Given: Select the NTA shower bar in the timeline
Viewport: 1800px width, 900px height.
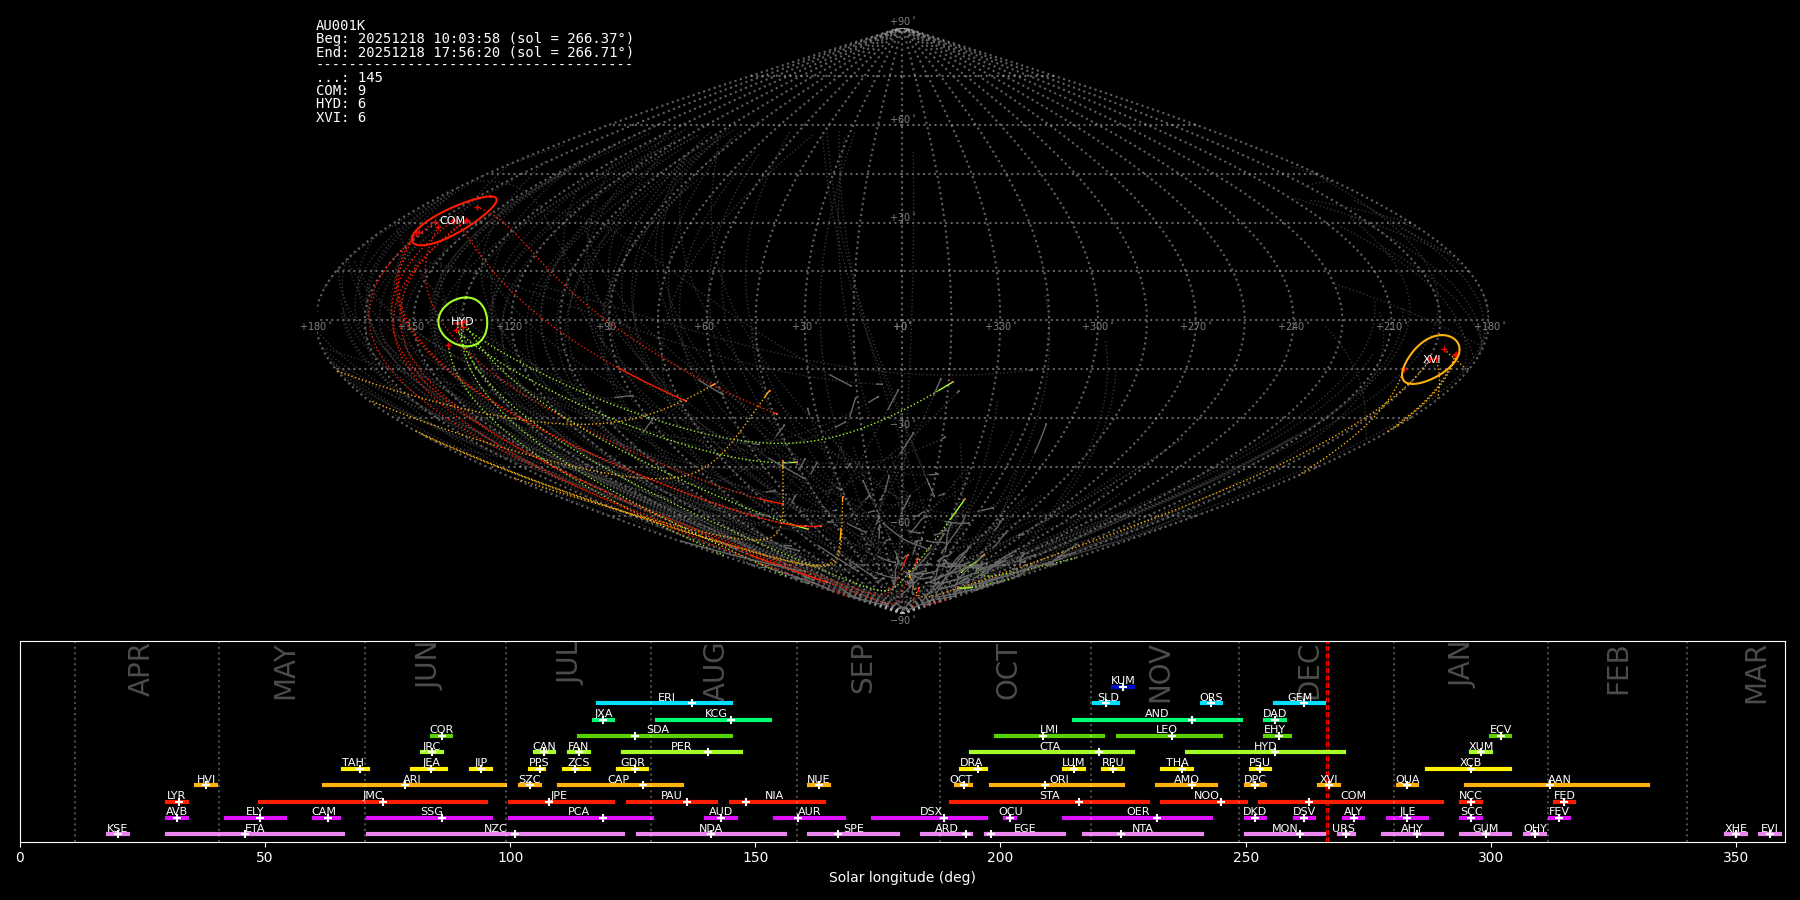Looking at the screenshot, I should (x=1142, y=834).
